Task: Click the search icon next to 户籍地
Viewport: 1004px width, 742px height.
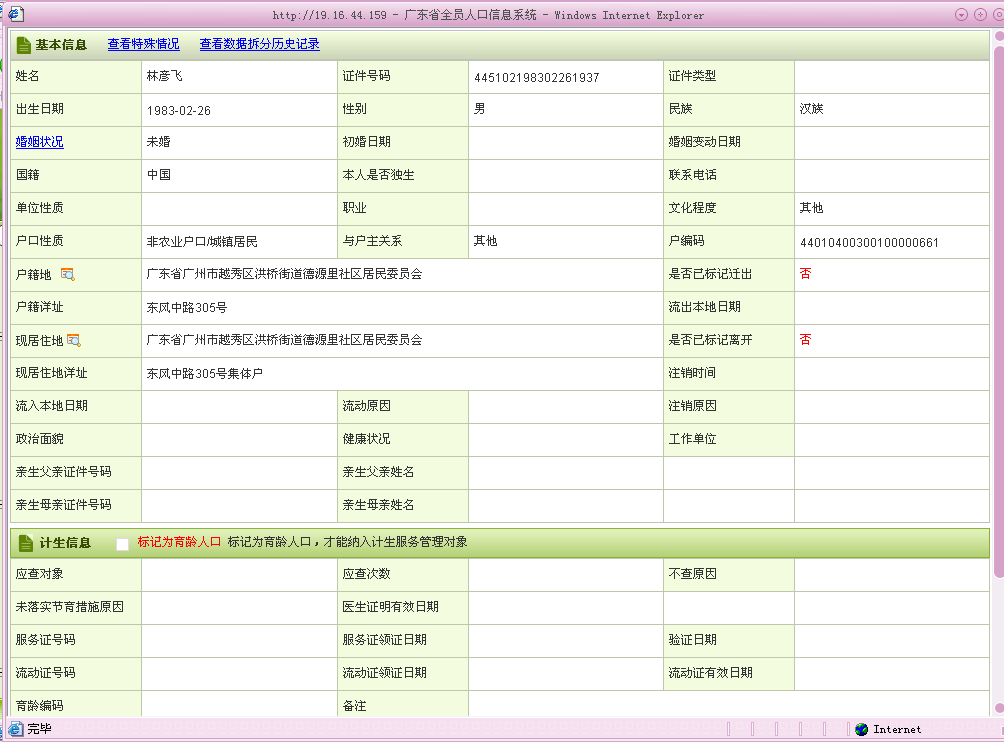Action: [68, 274]
